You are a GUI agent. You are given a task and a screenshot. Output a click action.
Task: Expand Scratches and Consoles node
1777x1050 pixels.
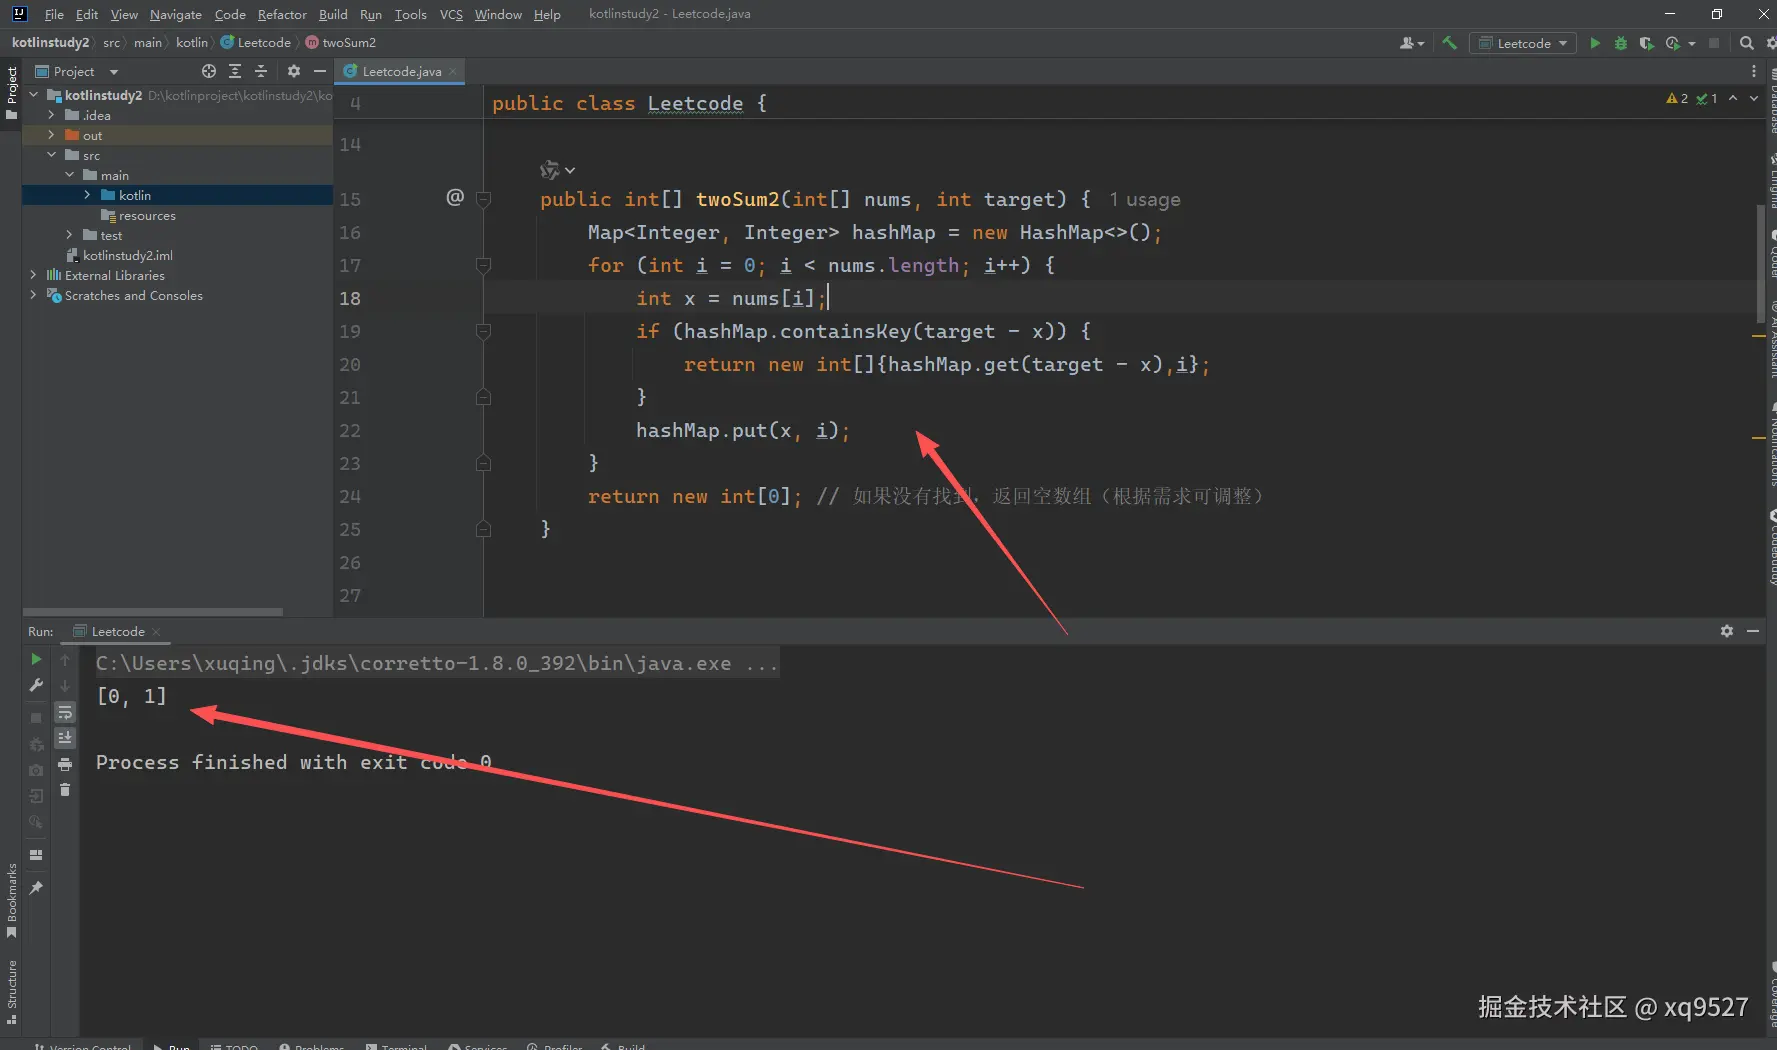34,295
